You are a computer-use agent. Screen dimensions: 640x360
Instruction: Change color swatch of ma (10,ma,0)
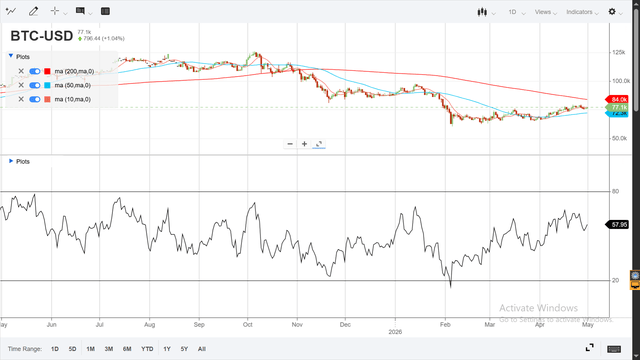[x=47, y=99]
